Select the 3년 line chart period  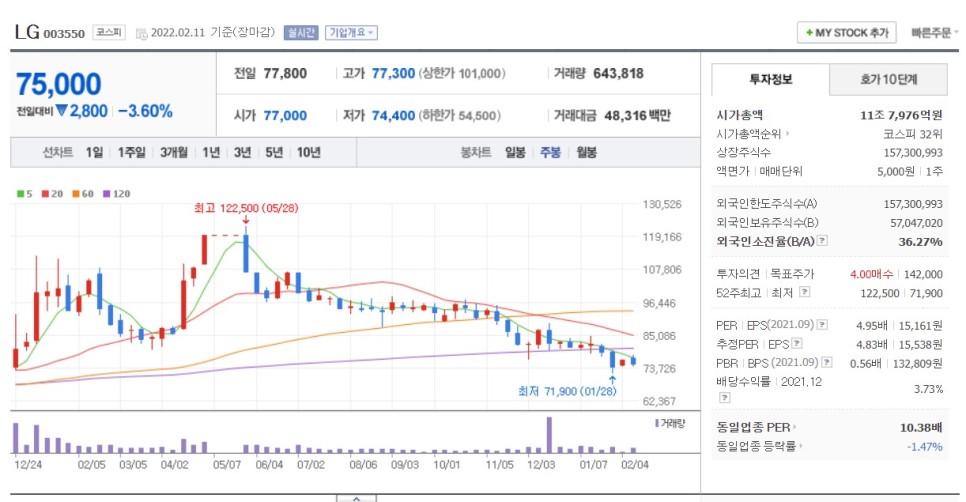(242, 152)
